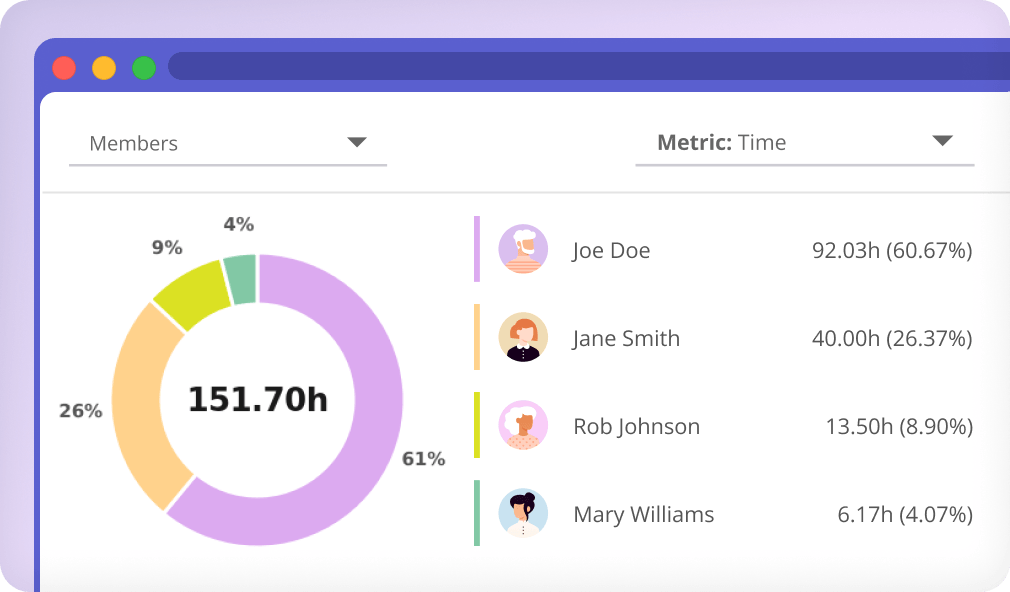The height and width of the screenshot is (592, 1010).
Task: Select the Rob Johnson name label
Action: tap(636, 426)
